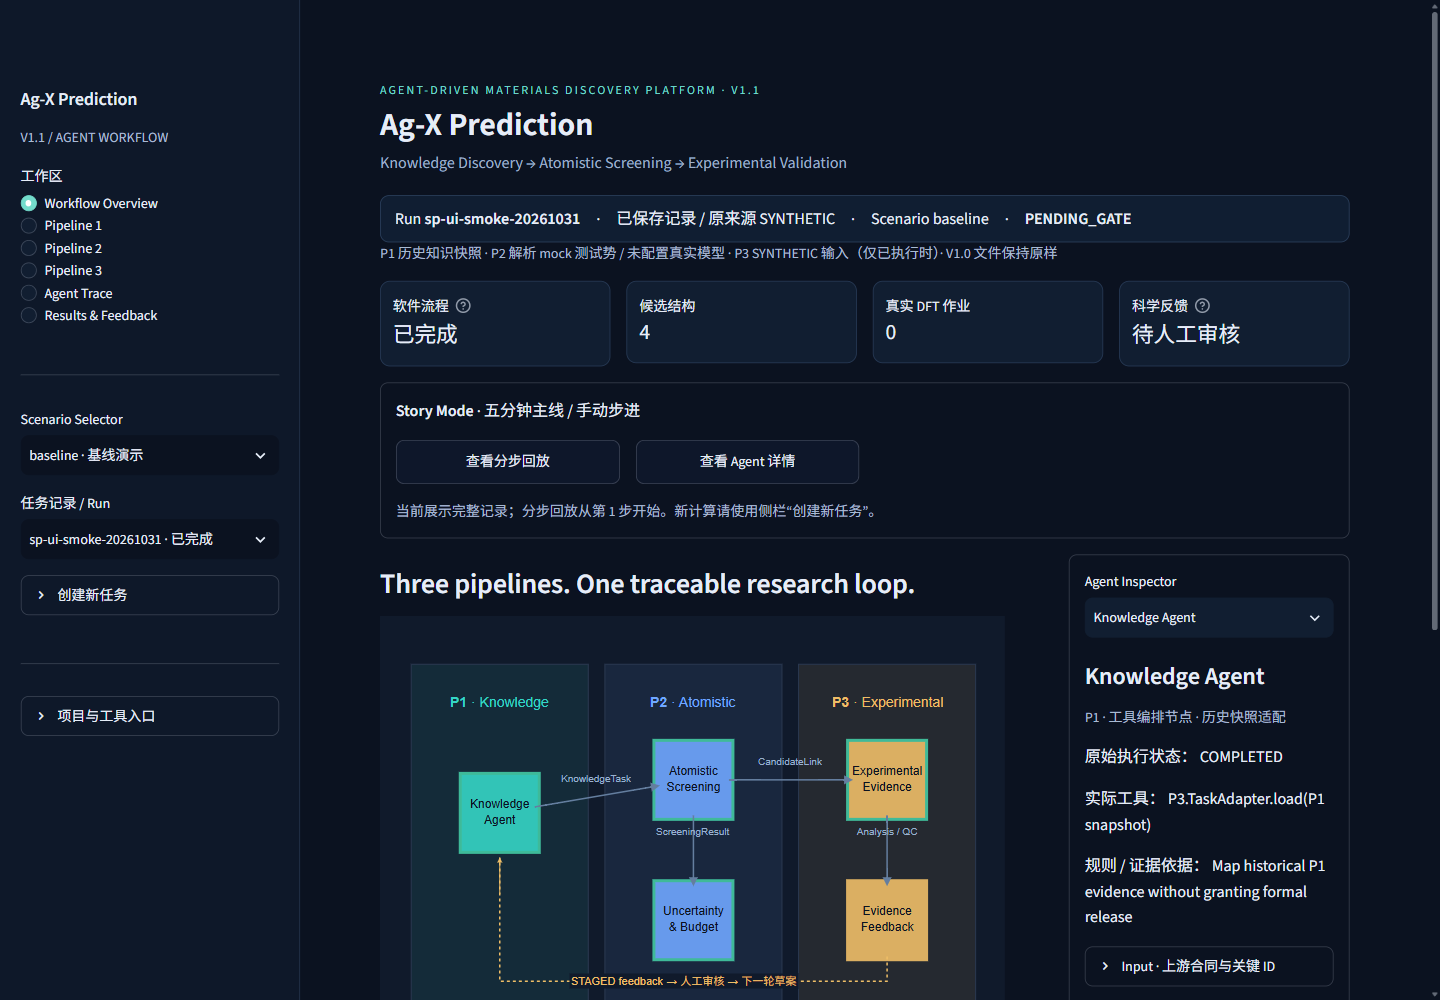Click the PENDING_GATE status text

1078,219
